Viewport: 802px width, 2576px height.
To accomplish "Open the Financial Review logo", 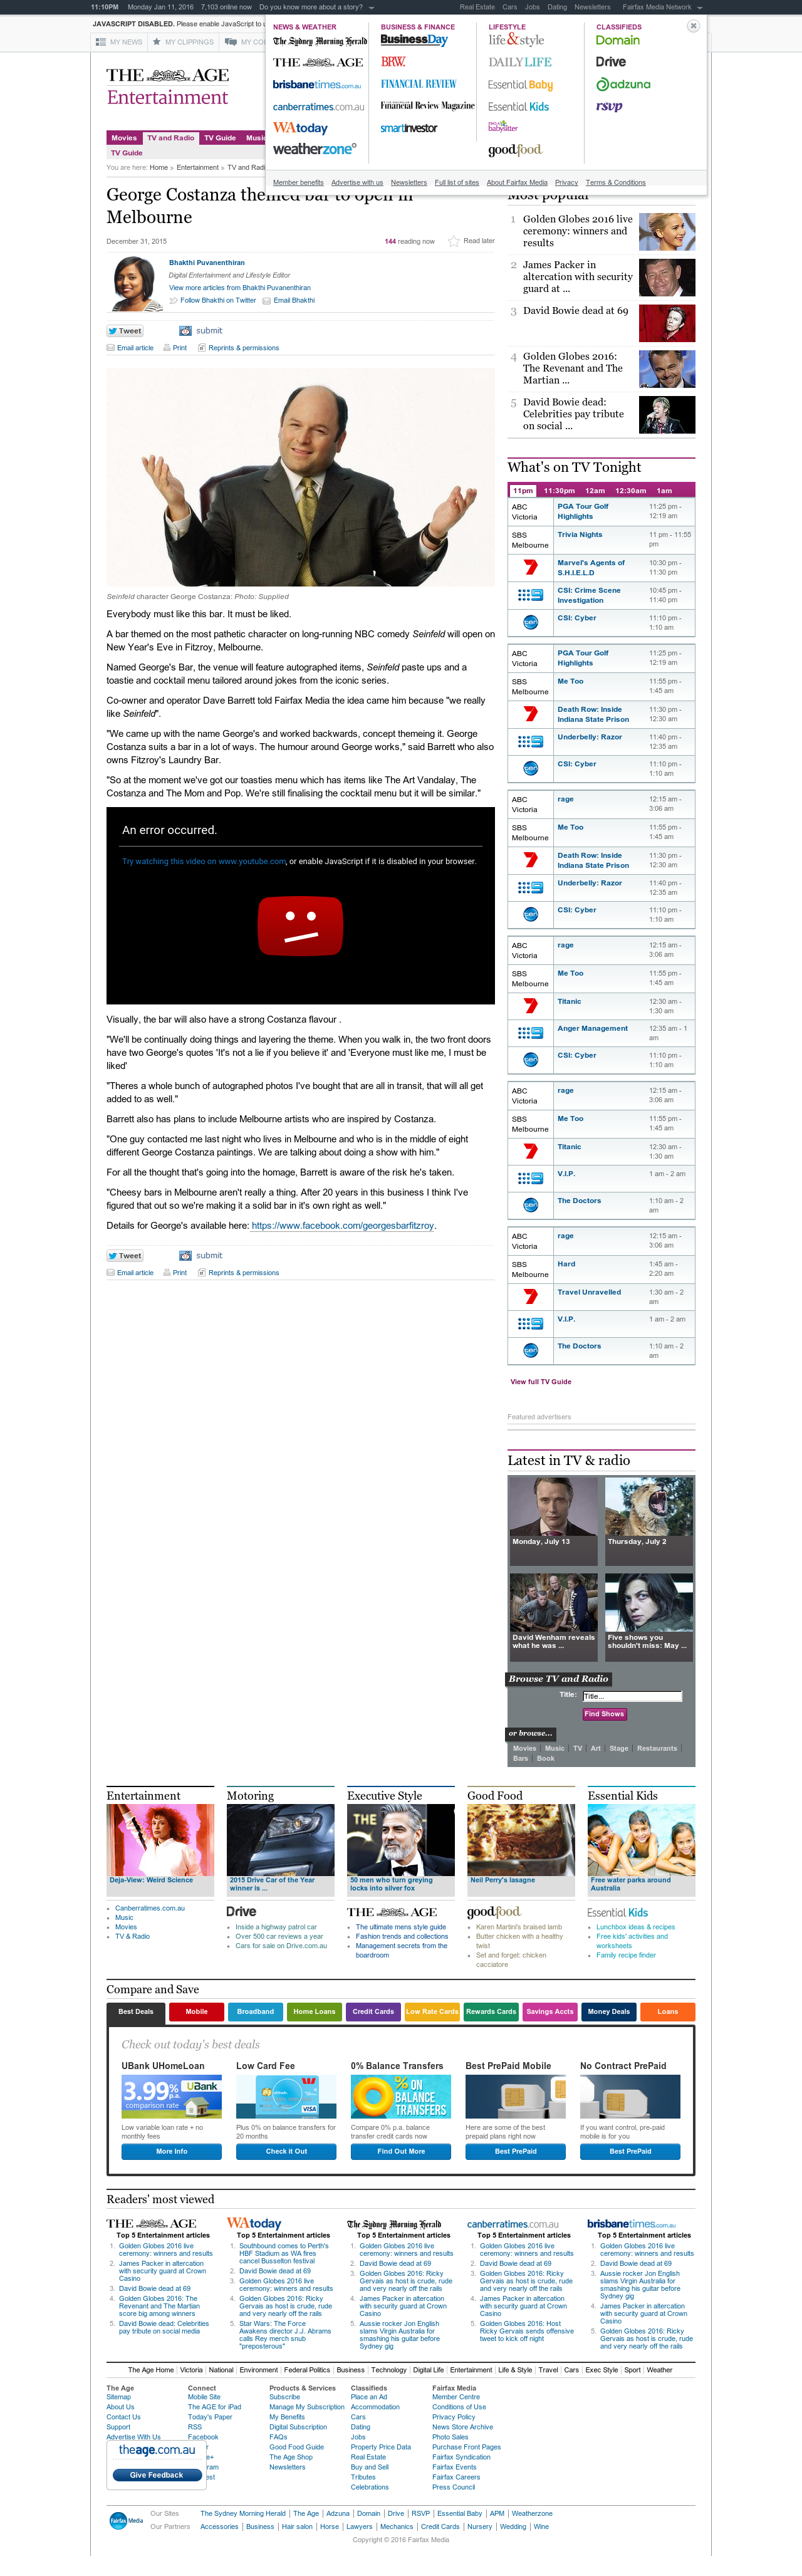I will point(418,84).
